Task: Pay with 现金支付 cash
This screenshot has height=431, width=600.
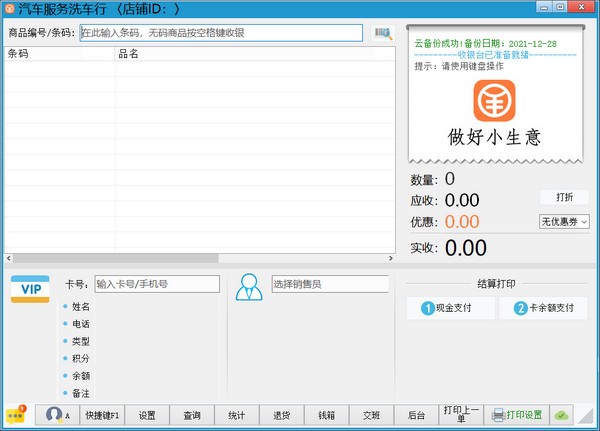Action: coord(450,308)
